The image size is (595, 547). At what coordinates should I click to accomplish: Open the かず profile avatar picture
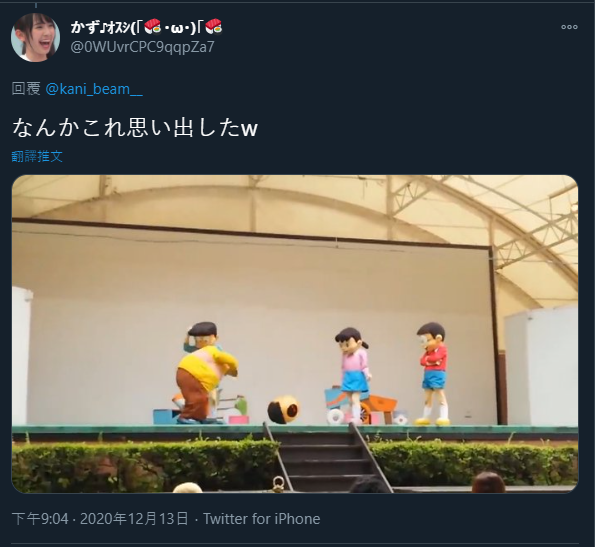[x=35, y=37]
